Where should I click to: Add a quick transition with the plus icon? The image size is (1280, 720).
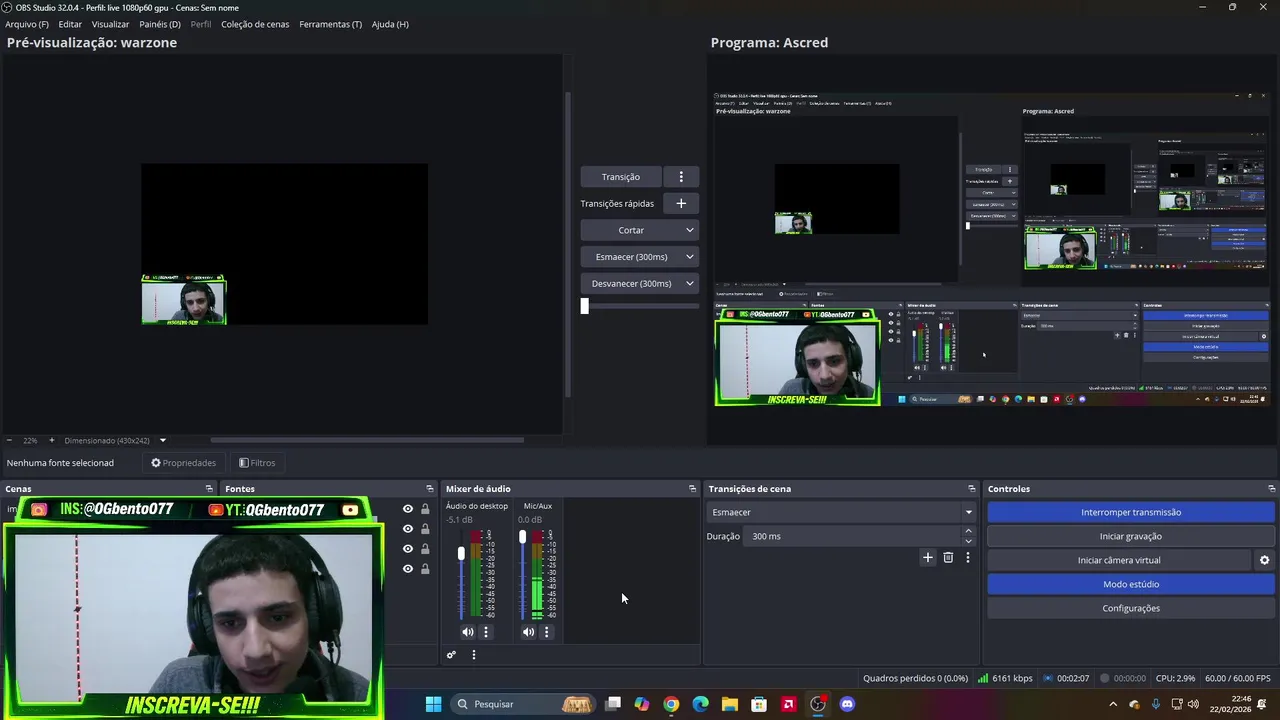(681, 203)
